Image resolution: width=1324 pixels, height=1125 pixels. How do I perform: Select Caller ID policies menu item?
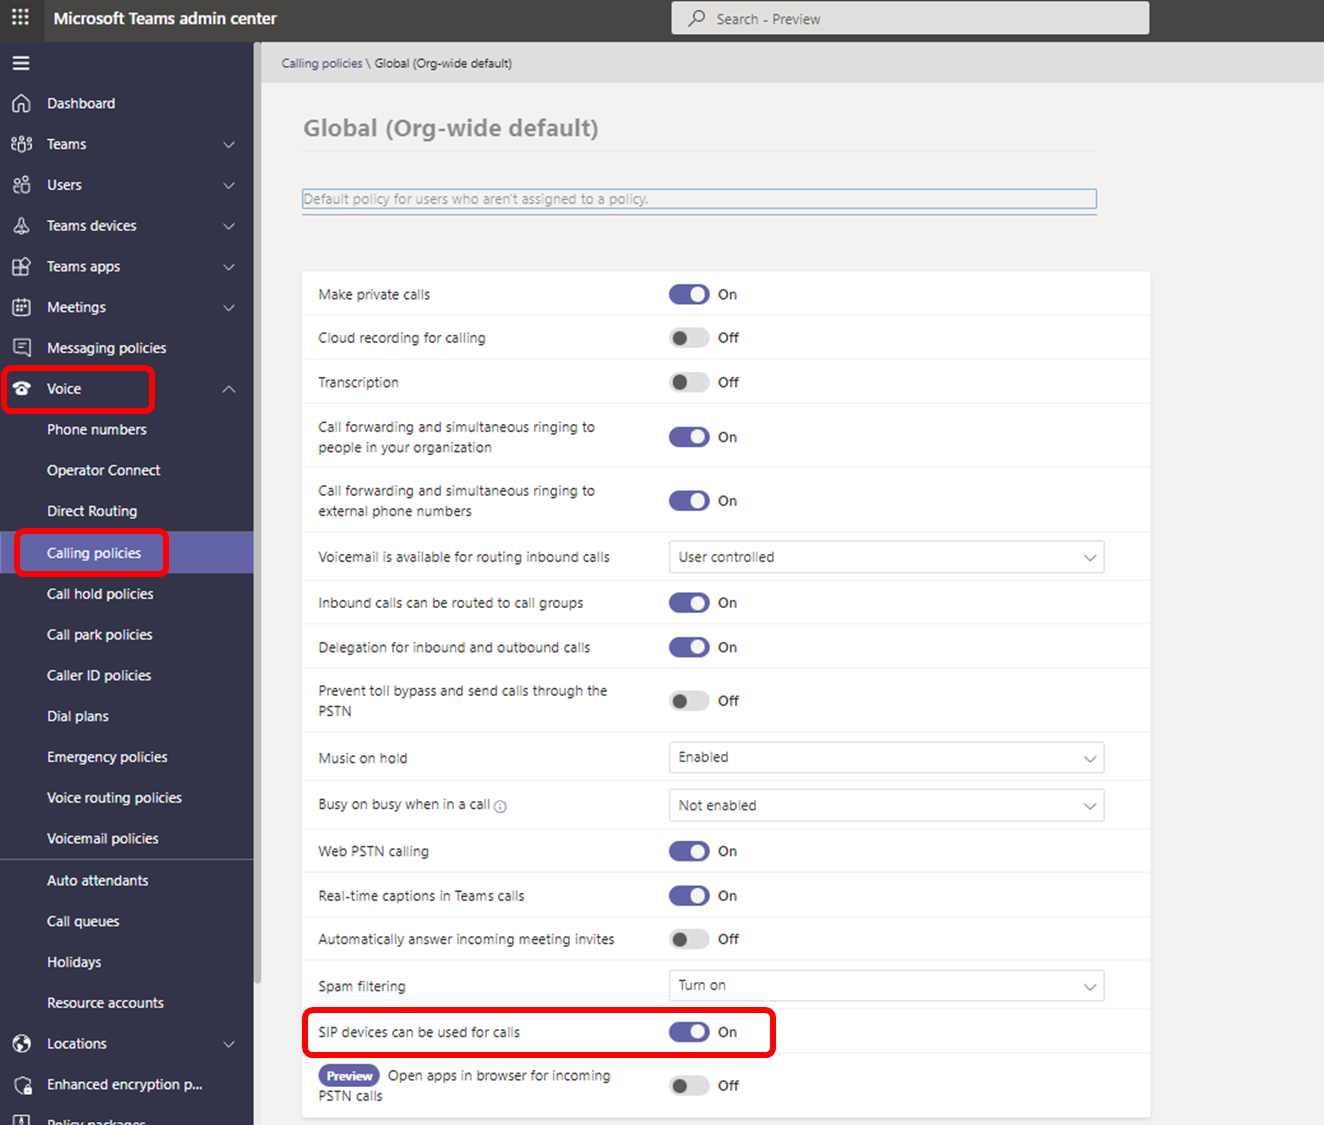pyautogui.click(x=99, y=676)
